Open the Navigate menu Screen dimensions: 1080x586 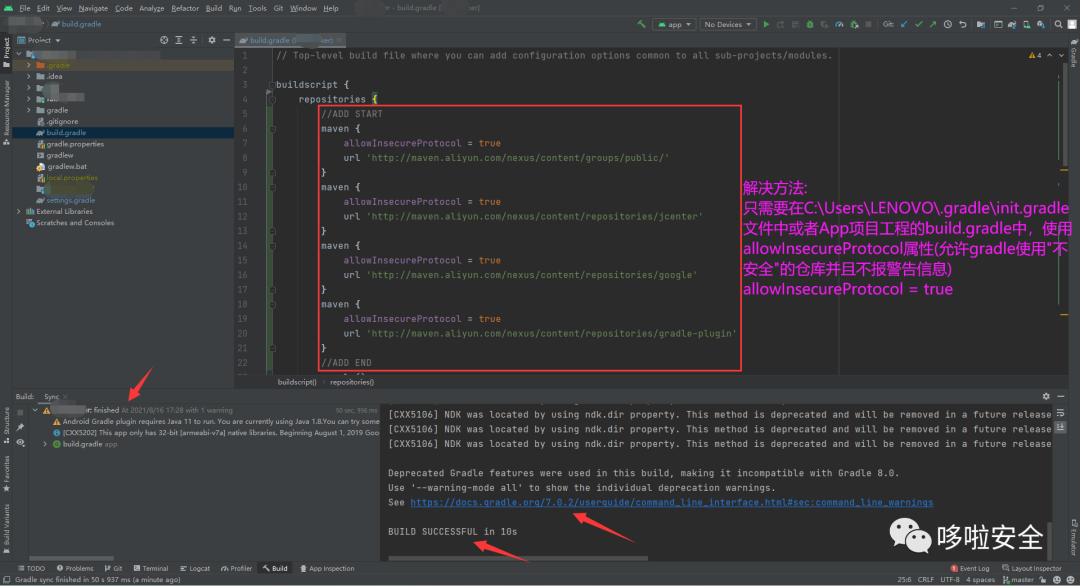93,8
